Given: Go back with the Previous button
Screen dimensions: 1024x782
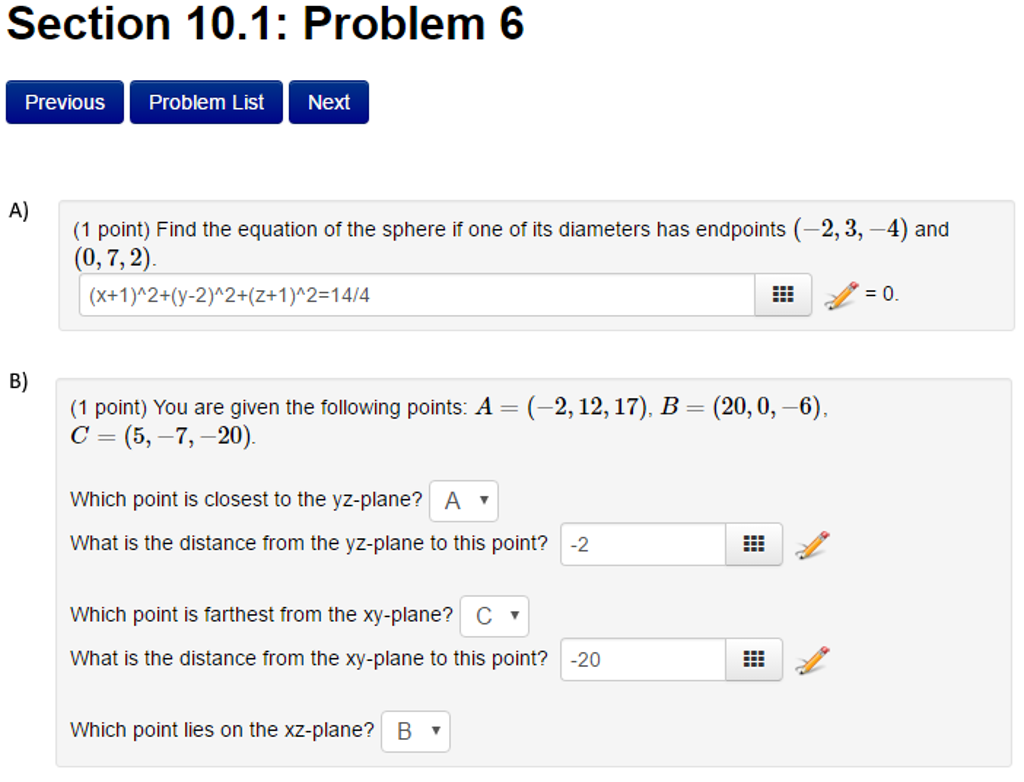Looking at the screenshot, I should (x=64, y=102).
